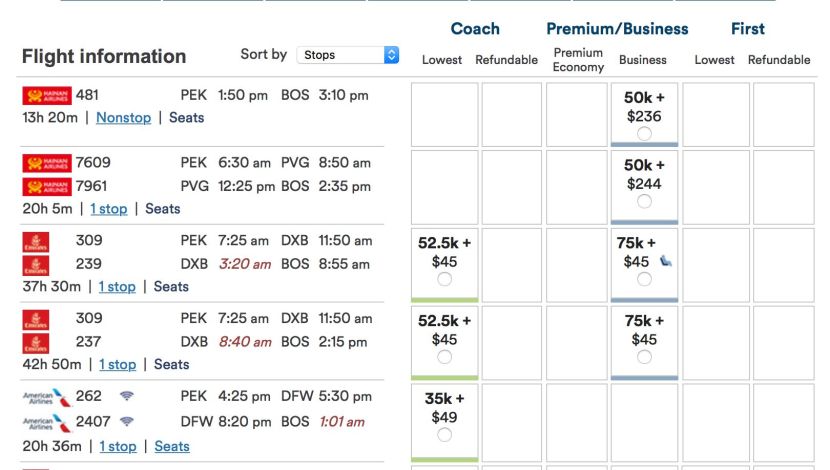Click the First cabin header
The width and height of the screenshot is (830, 470).
[x=747, y=28]
